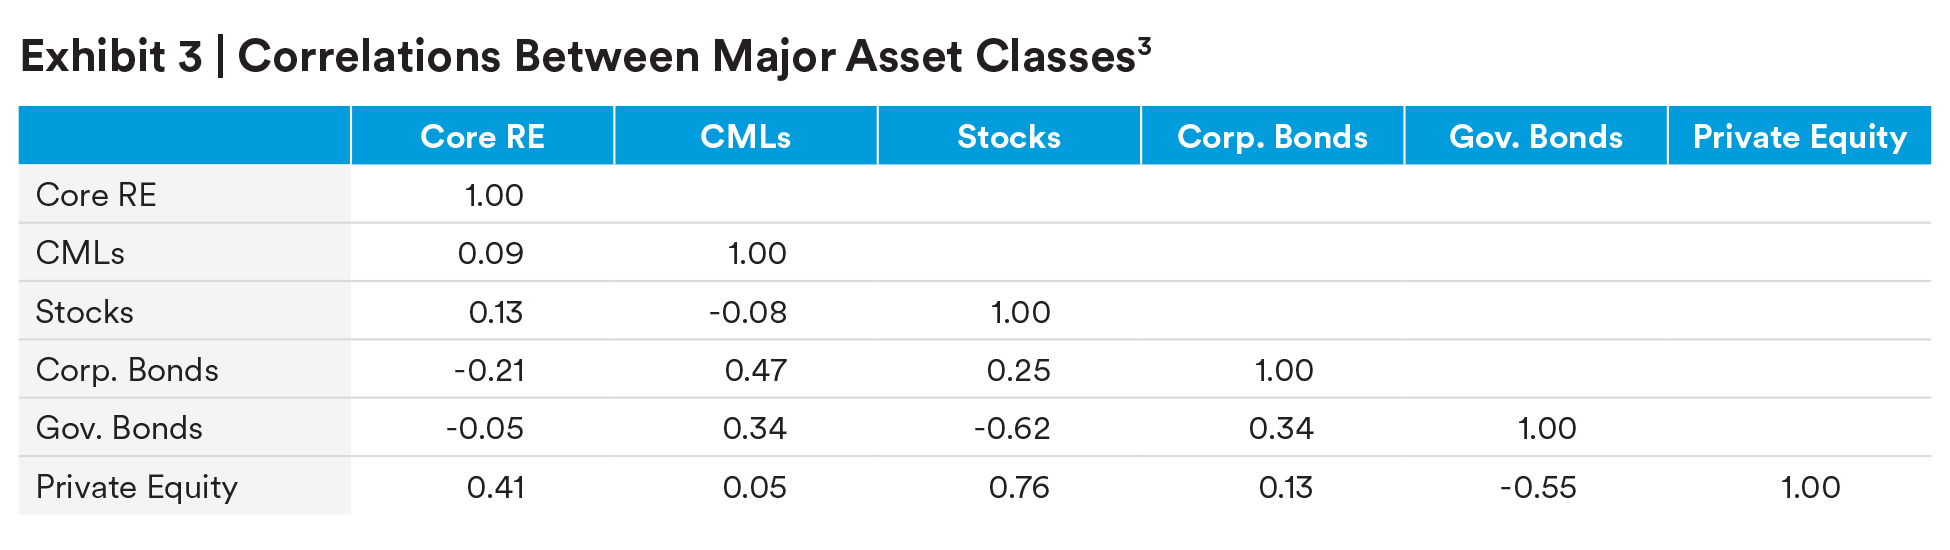Select the -0.62 correlation cell
1950x550 pixels.
(1012, 428)
